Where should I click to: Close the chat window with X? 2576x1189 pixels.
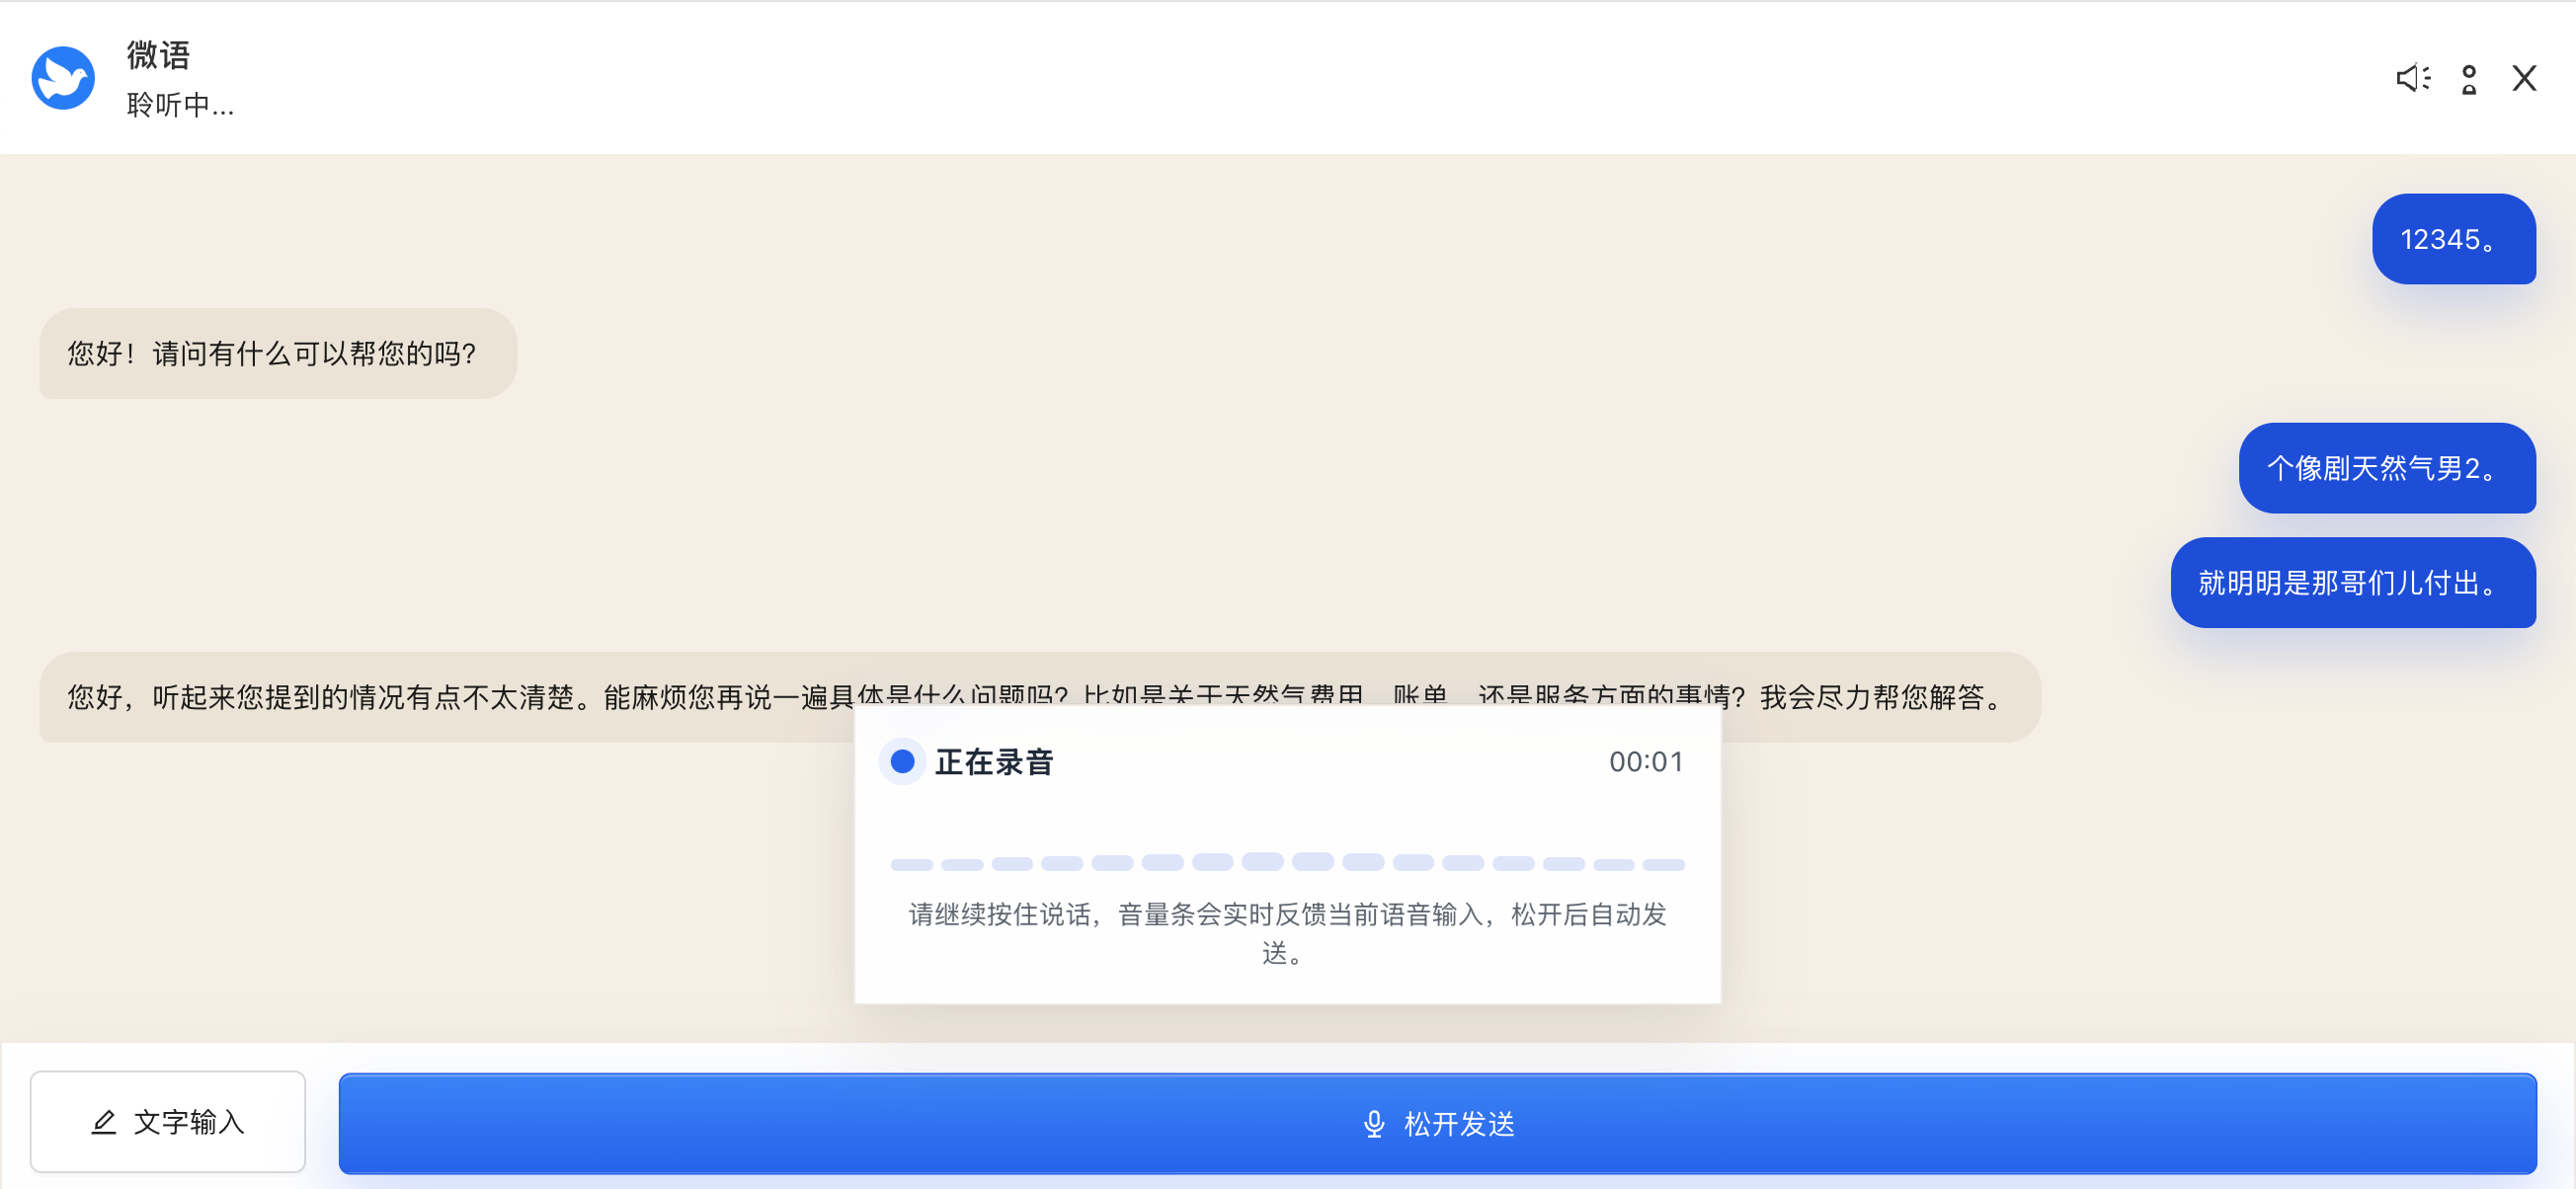[x=2524, y=78]
